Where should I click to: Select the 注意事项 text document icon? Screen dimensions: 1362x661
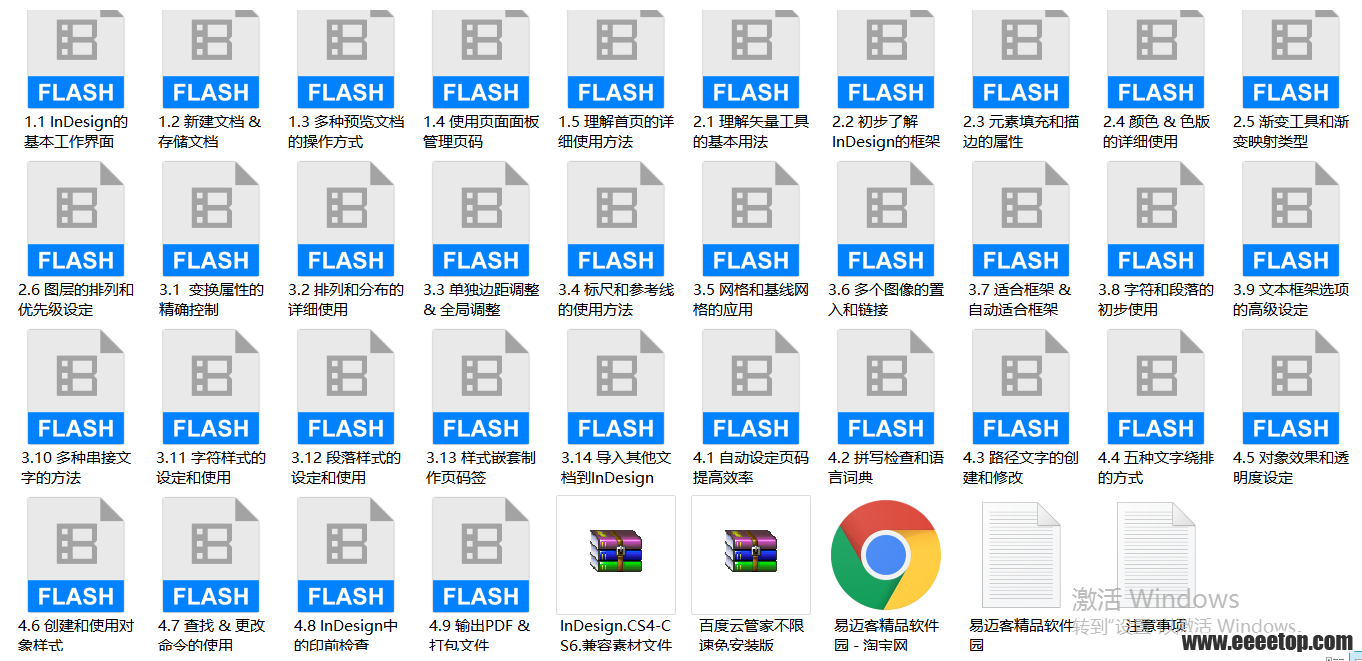[x=1156, y=555]
